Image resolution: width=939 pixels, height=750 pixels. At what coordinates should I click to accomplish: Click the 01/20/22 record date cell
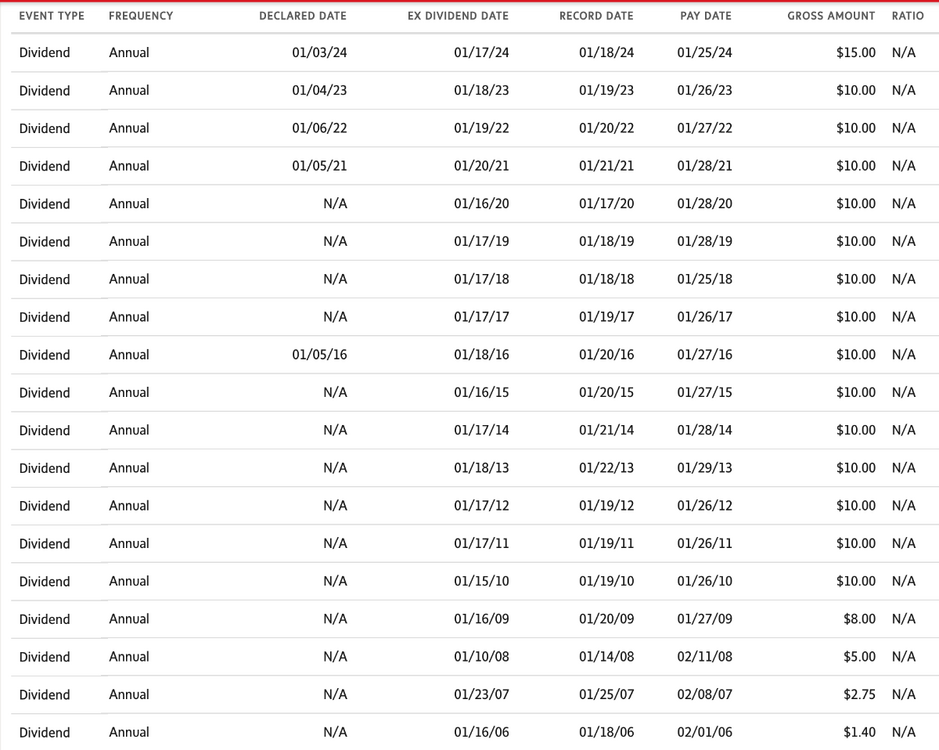click(606, 128)
